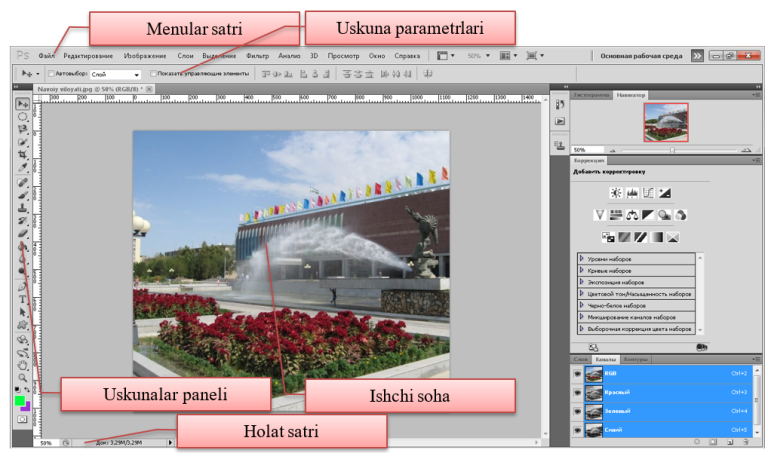Hide the Зеленый channel eye

[577, 411]
